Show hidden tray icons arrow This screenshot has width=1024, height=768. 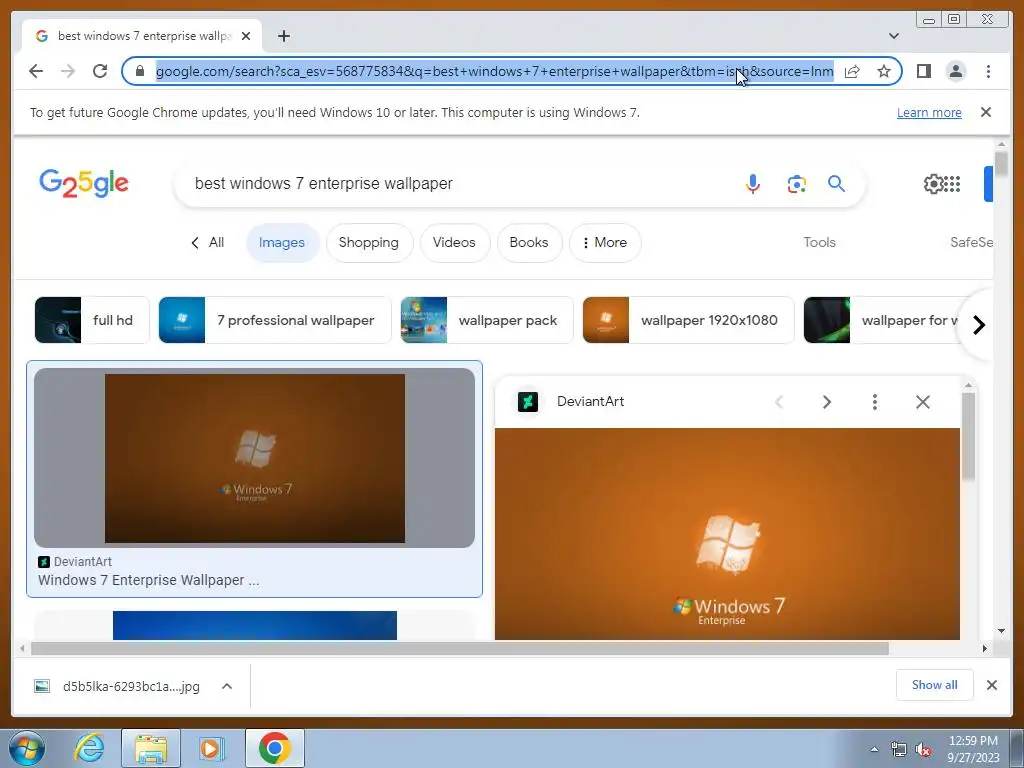point(874,749)
